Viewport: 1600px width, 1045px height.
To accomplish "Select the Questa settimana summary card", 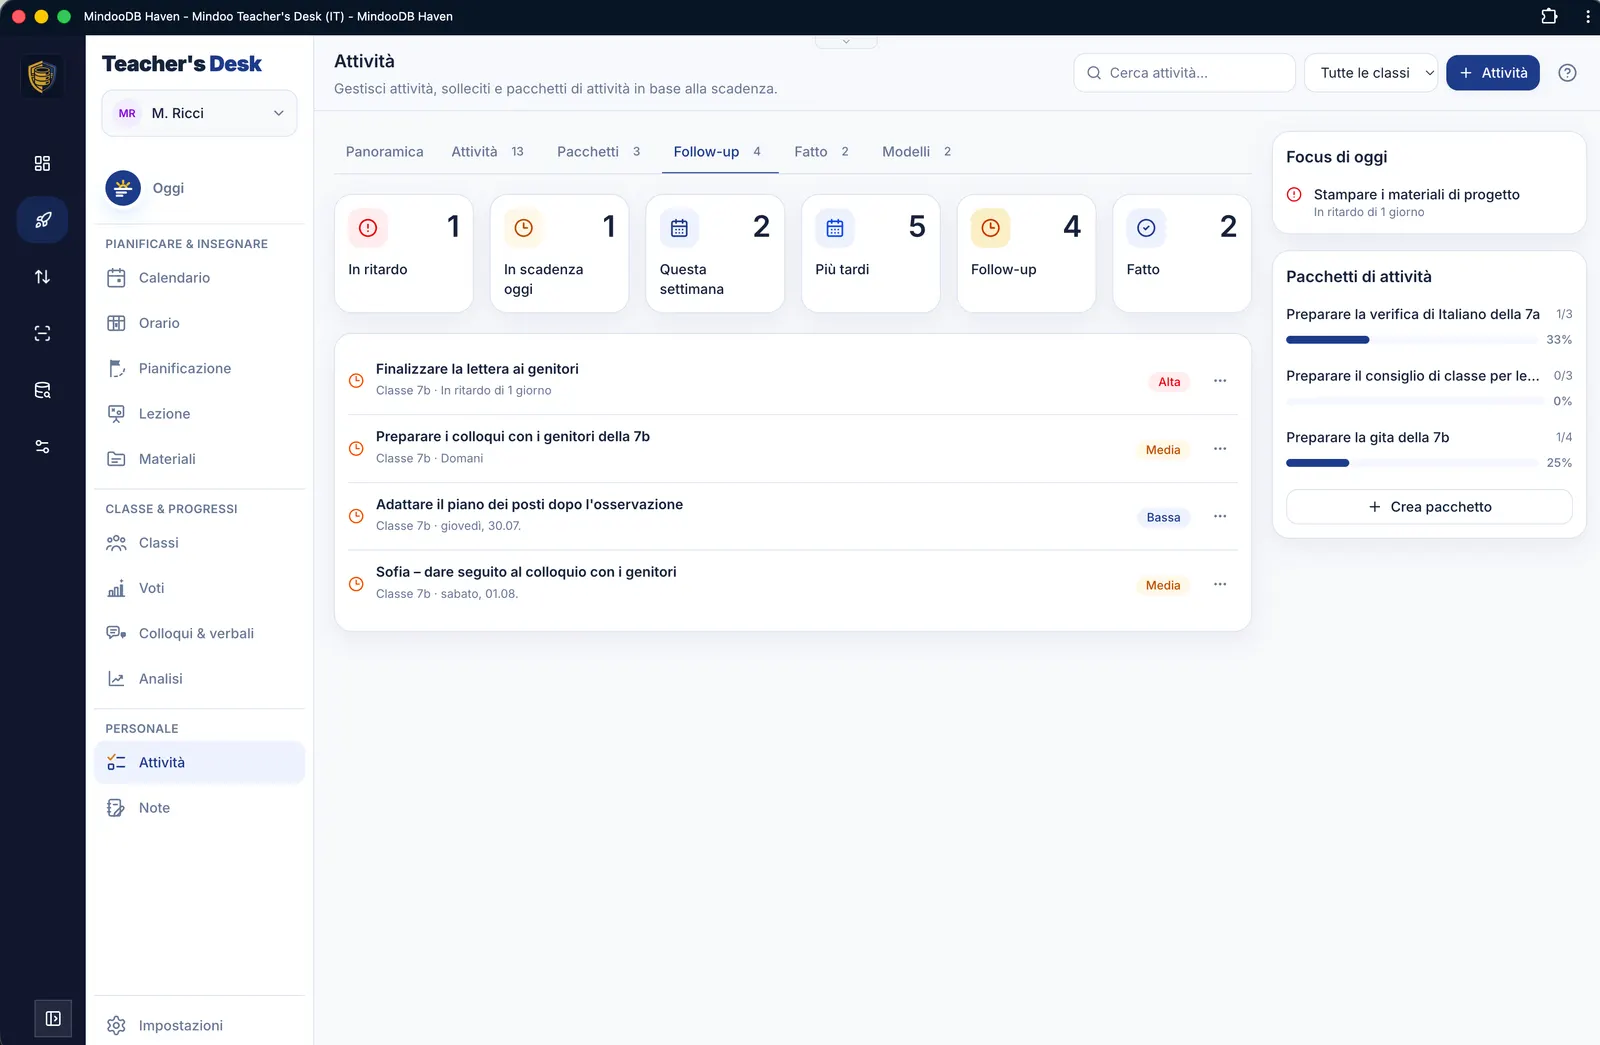I will 715,254.
